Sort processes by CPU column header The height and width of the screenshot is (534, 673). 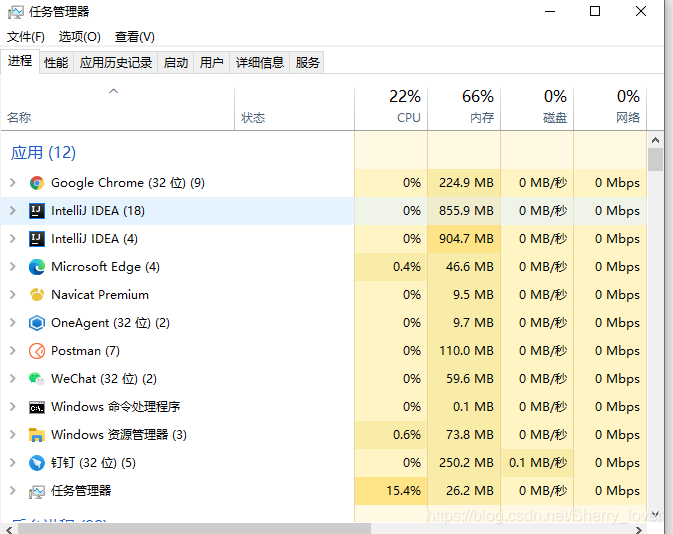391,107
